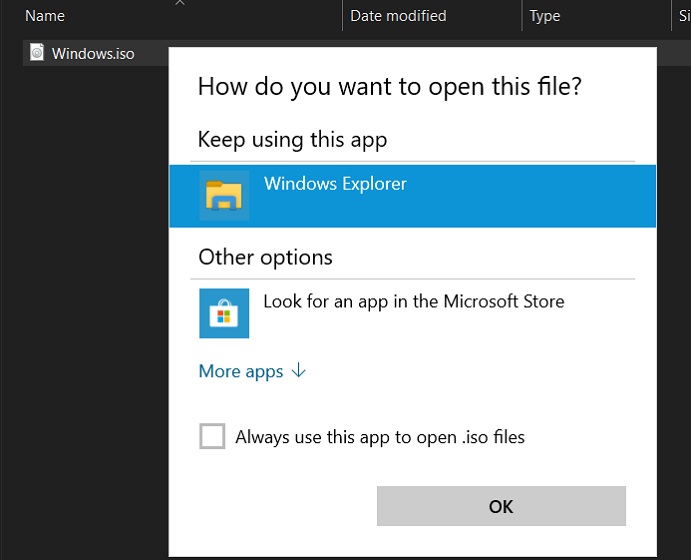
Task: Click the Windows Explorer folder icon
Action: point(224,195)
